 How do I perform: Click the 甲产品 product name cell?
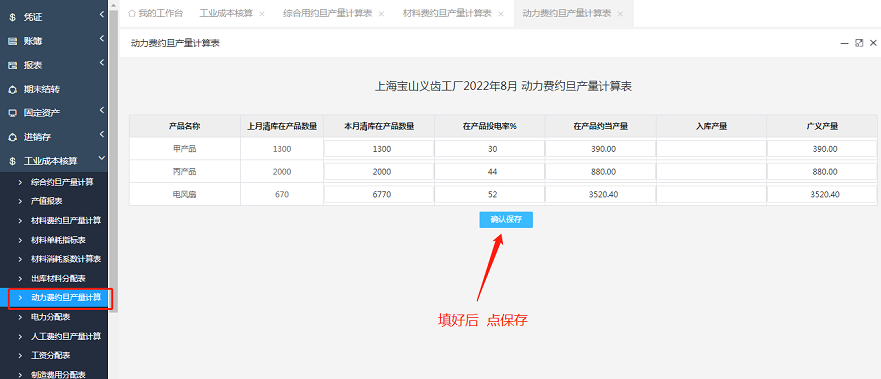[x=185, y=149]
